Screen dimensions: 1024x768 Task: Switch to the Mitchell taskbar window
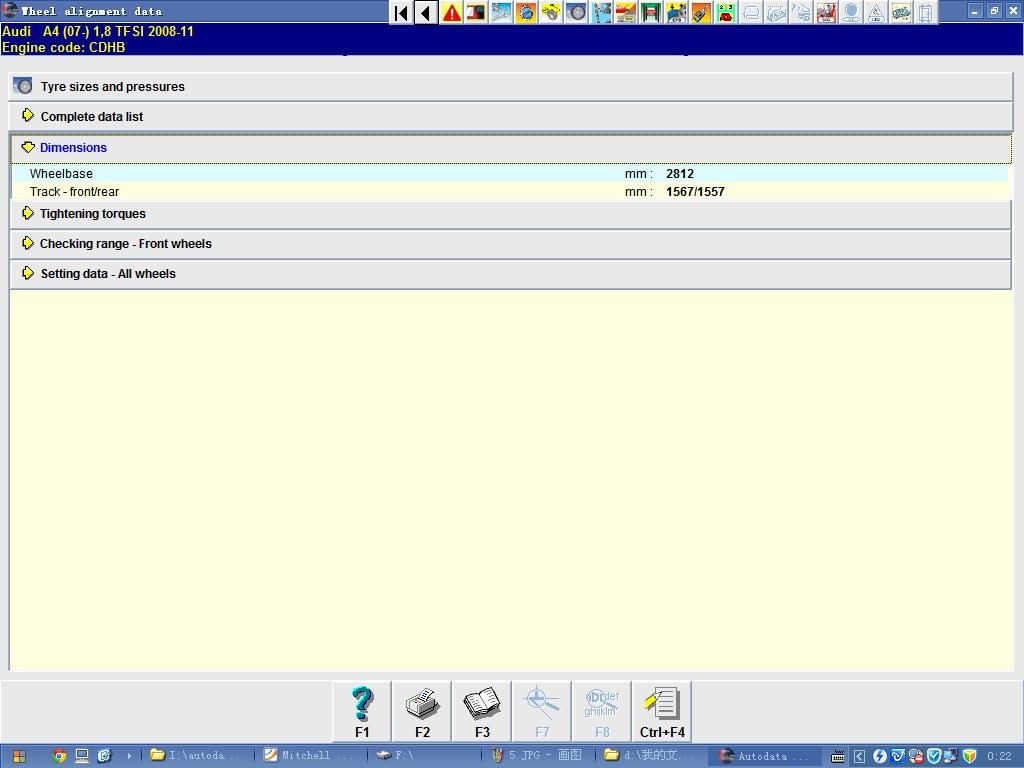310,755
